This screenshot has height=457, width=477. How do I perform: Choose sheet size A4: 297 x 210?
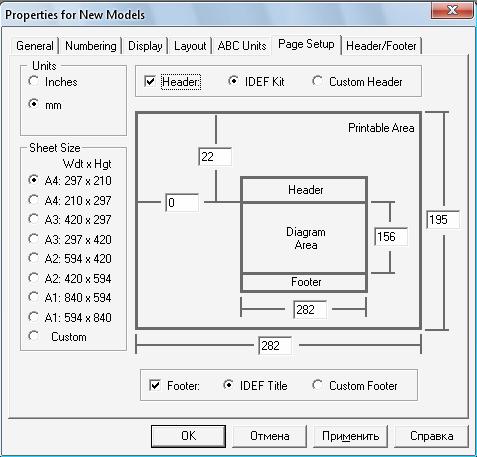[x=70, y=181]
